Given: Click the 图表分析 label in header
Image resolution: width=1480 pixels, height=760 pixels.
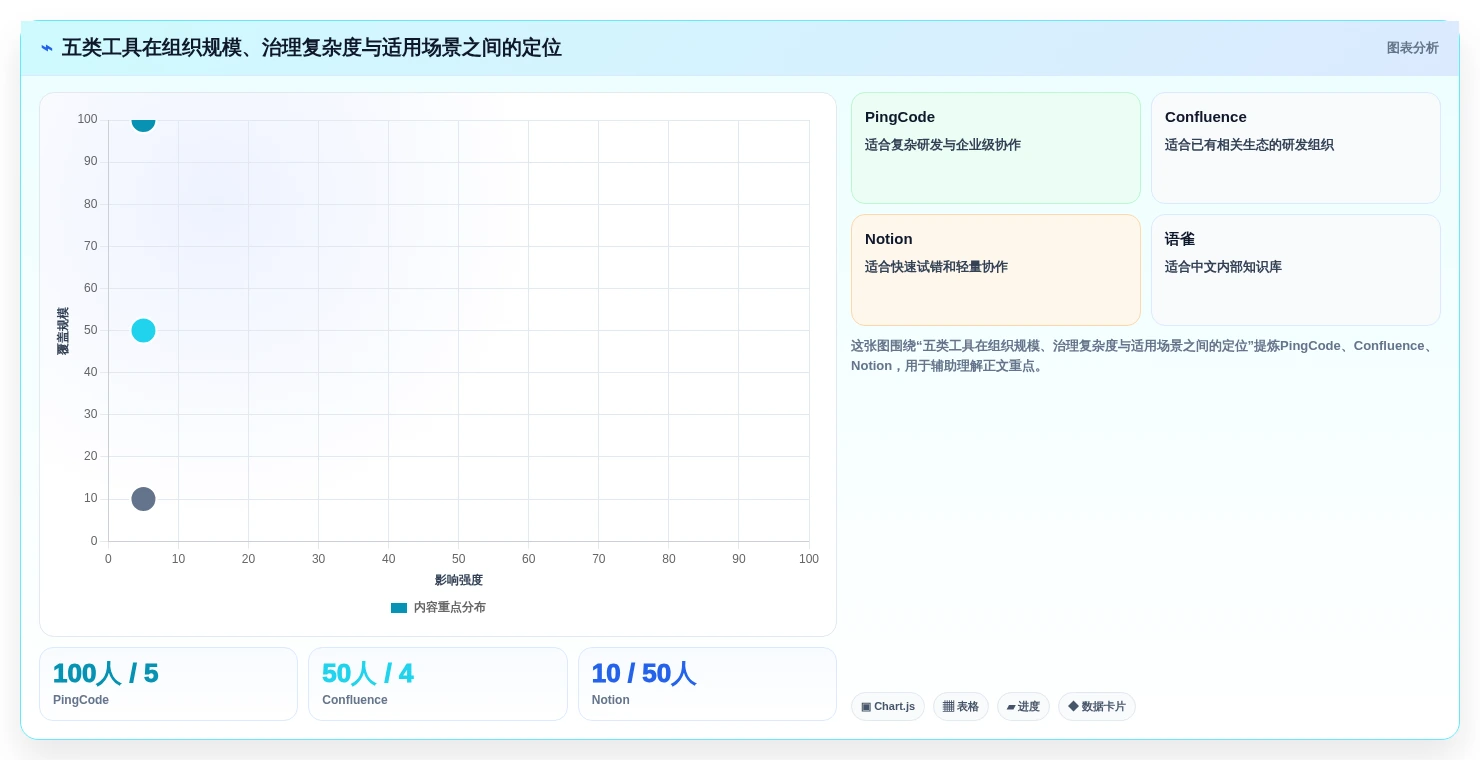Looking at the screenshot, I should pyautogui.click(x=1412, y=48).
